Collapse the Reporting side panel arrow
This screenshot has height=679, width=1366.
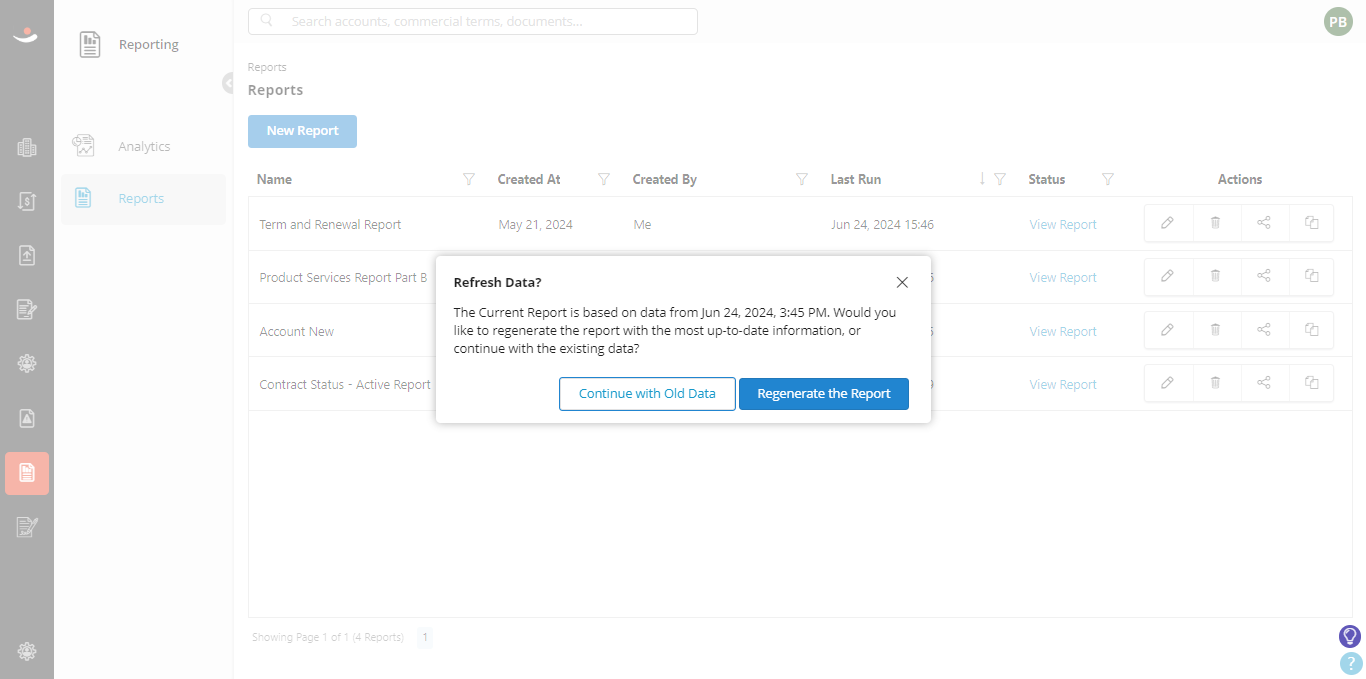pyautogui.click(x=229, y=83)
